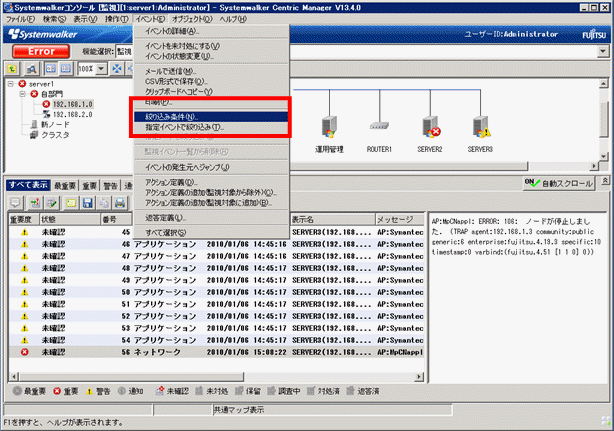Select 192.168.2.0 in the tree

tap(72, 114)
